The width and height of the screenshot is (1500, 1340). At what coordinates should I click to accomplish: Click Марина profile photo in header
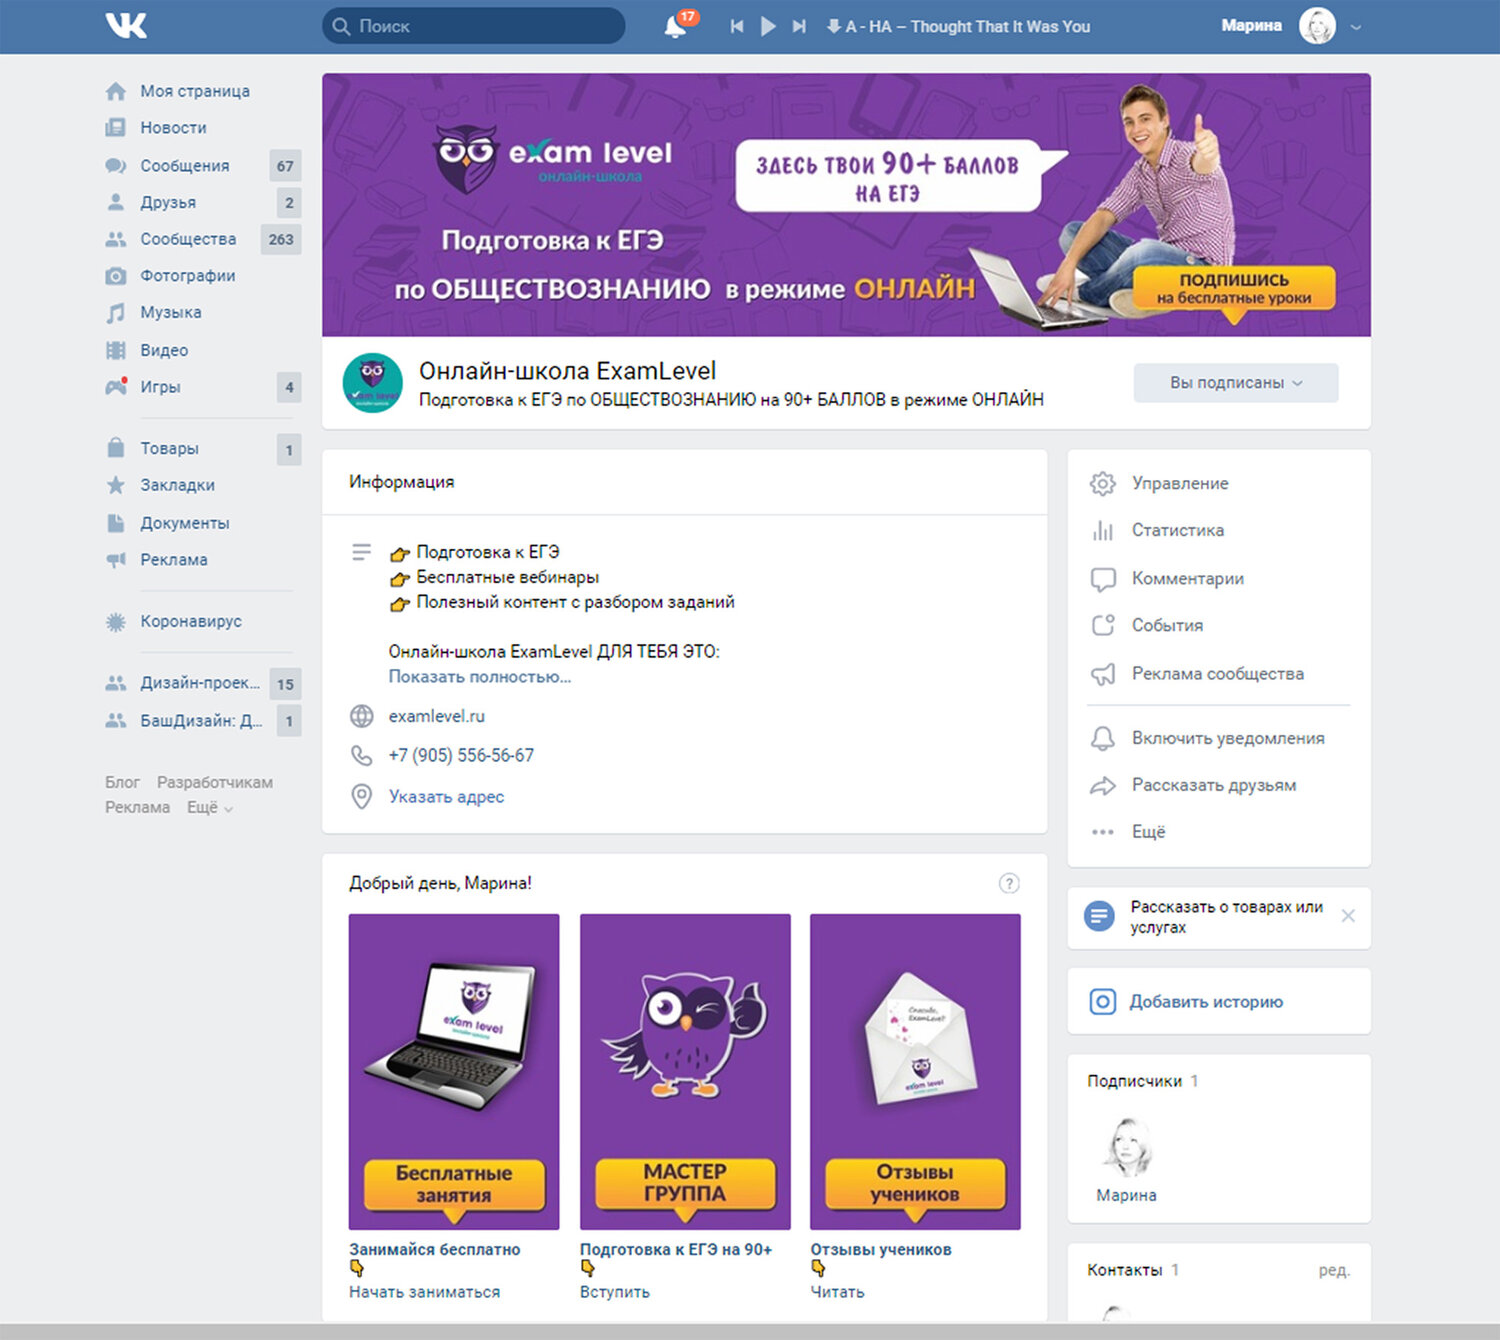[x=1317, y=26]
